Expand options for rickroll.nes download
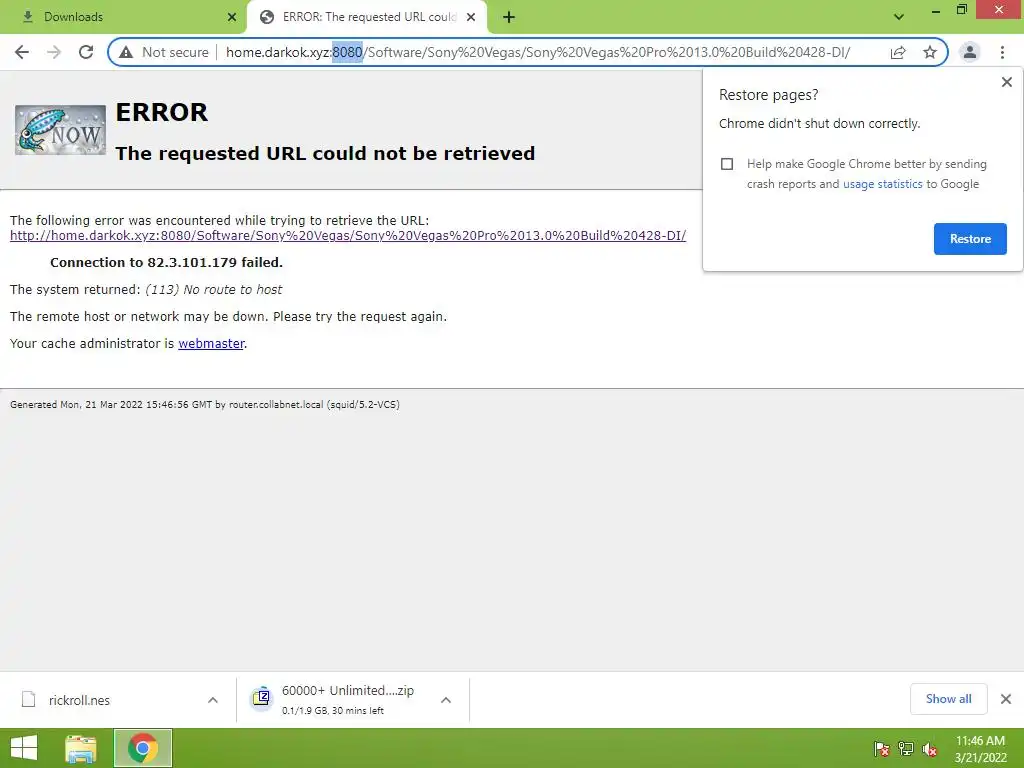Image resolution: width=1024 pixels, height=768 pixels. [212, 700]
